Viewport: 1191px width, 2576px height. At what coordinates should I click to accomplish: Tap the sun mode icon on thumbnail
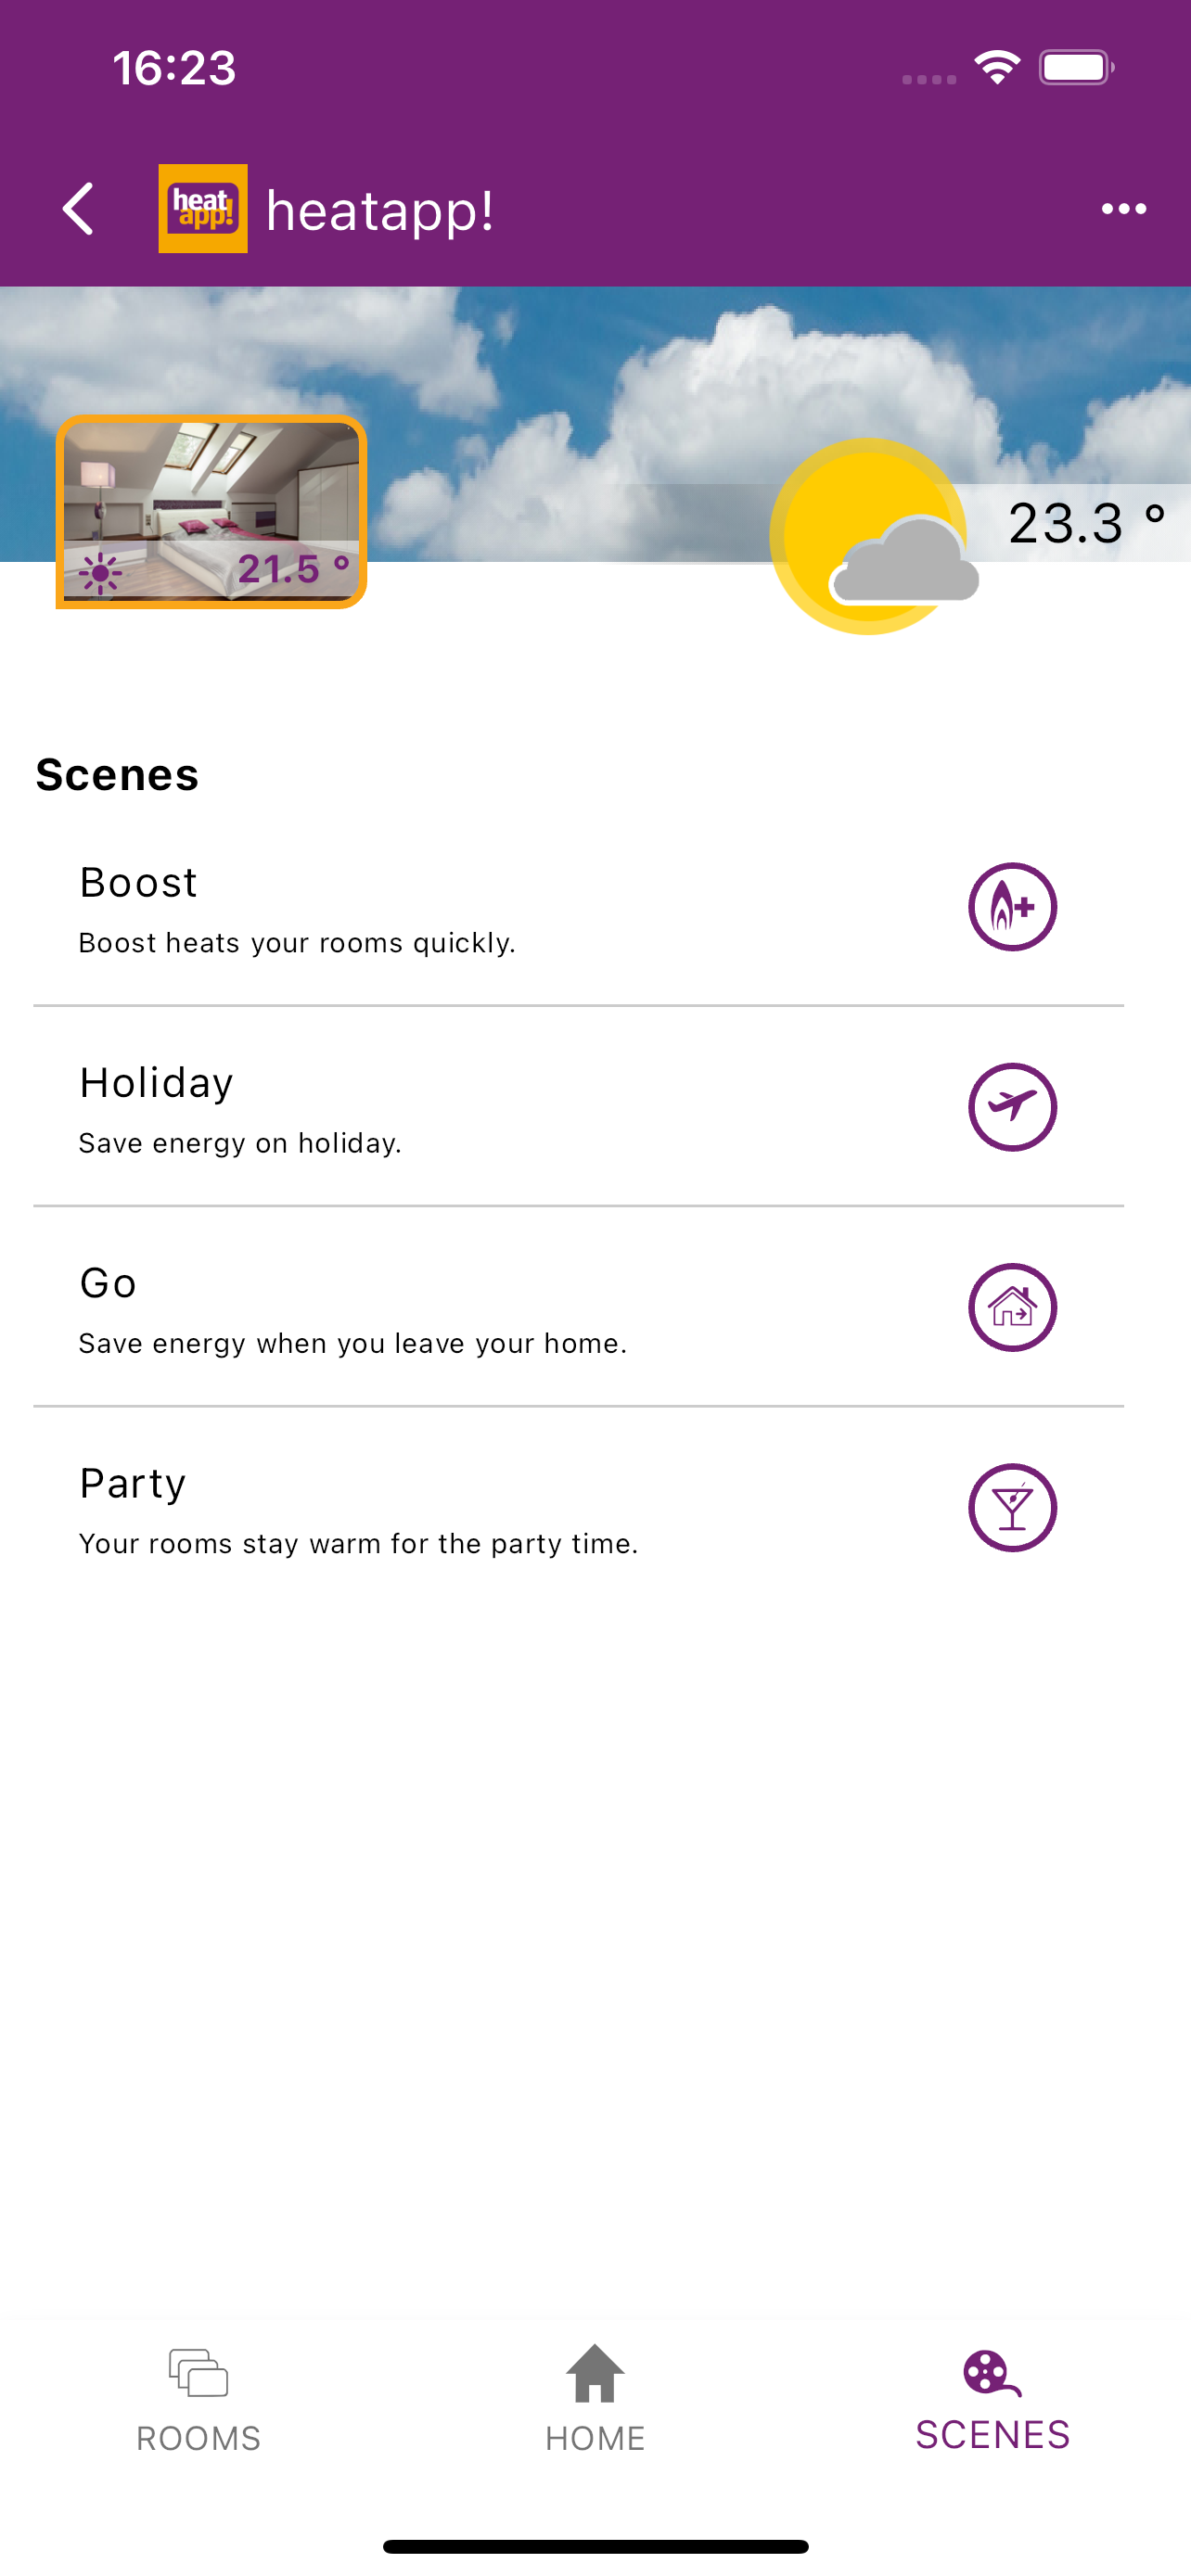pos(100,574)
